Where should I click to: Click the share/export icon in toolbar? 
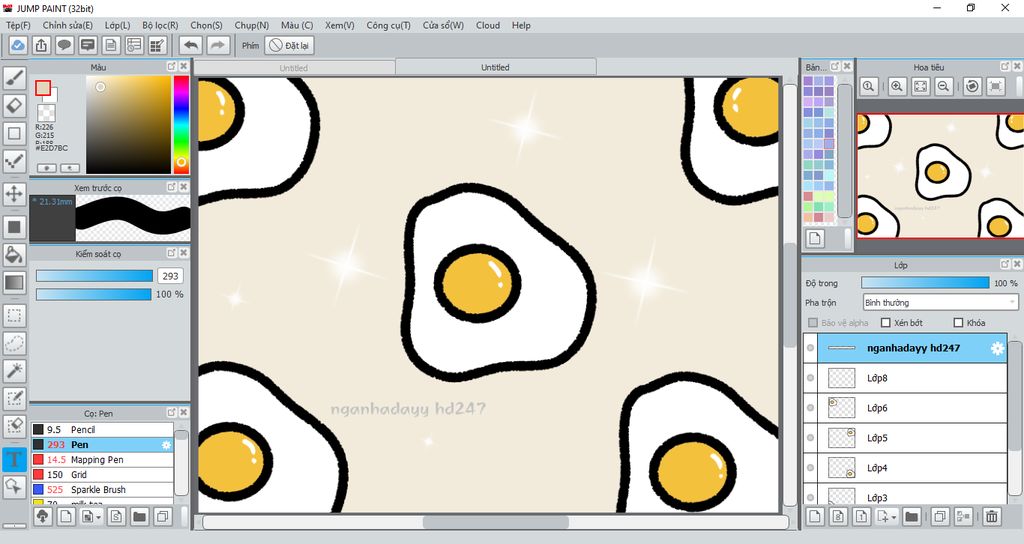pos(41,45)
